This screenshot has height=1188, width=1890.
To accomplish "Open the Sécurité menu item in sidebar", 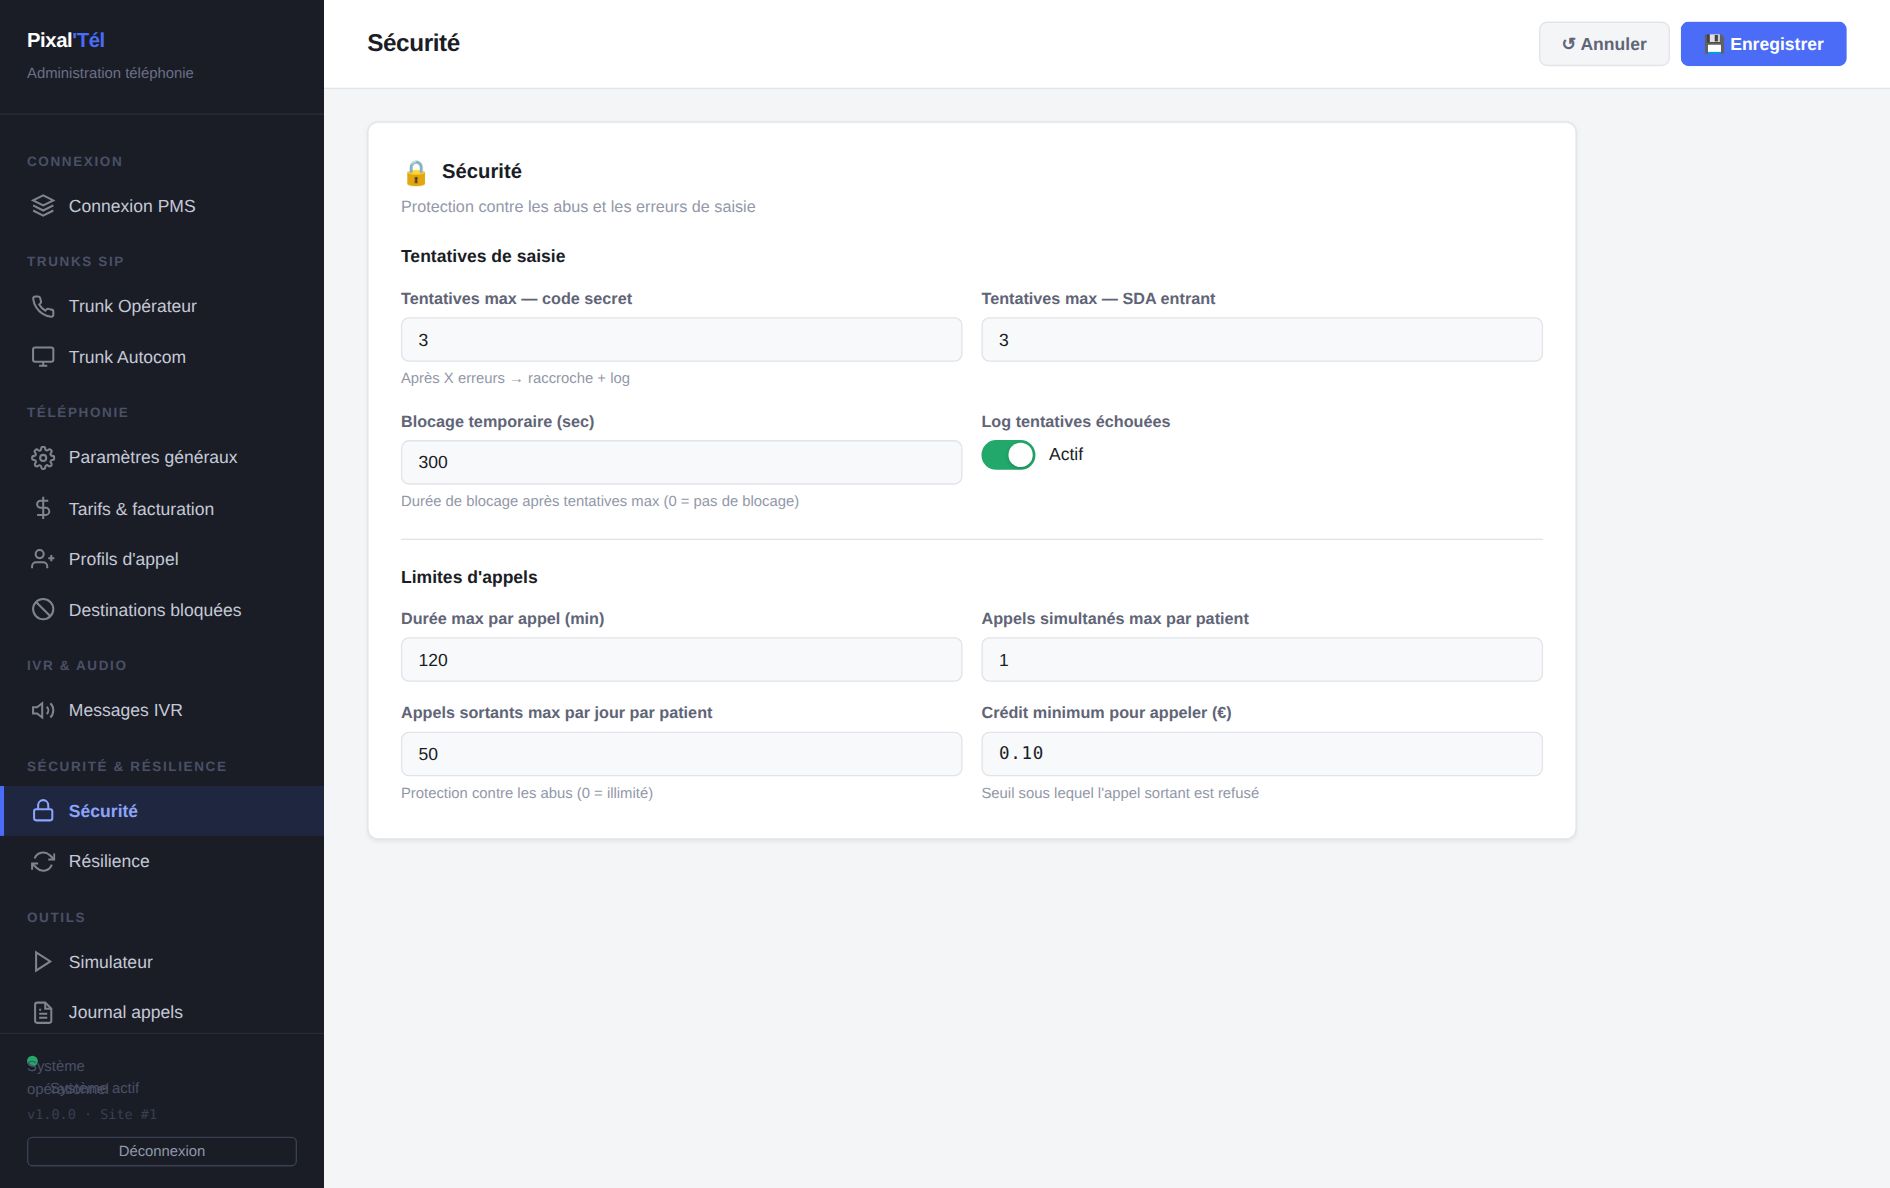I will tap(162, 811).
